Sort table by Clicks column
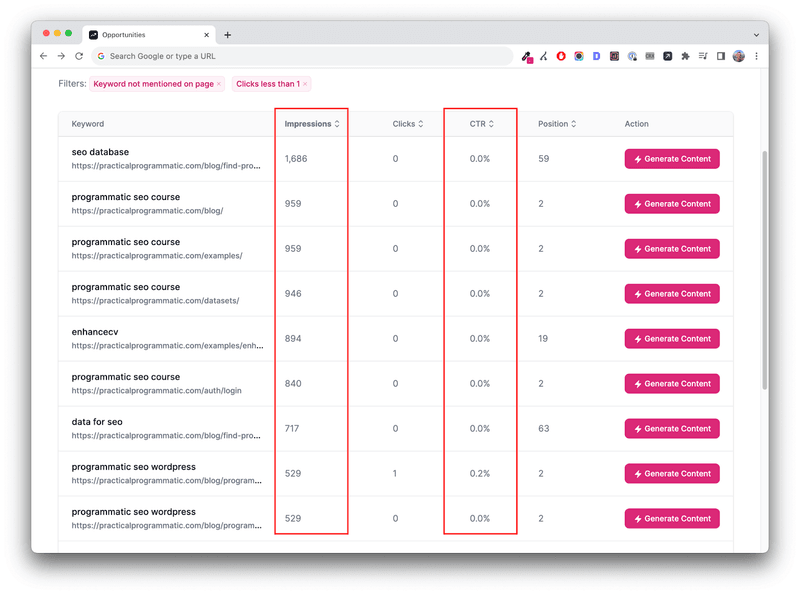The width and height of the screenshot is (800, 594). tap(408, 124)
